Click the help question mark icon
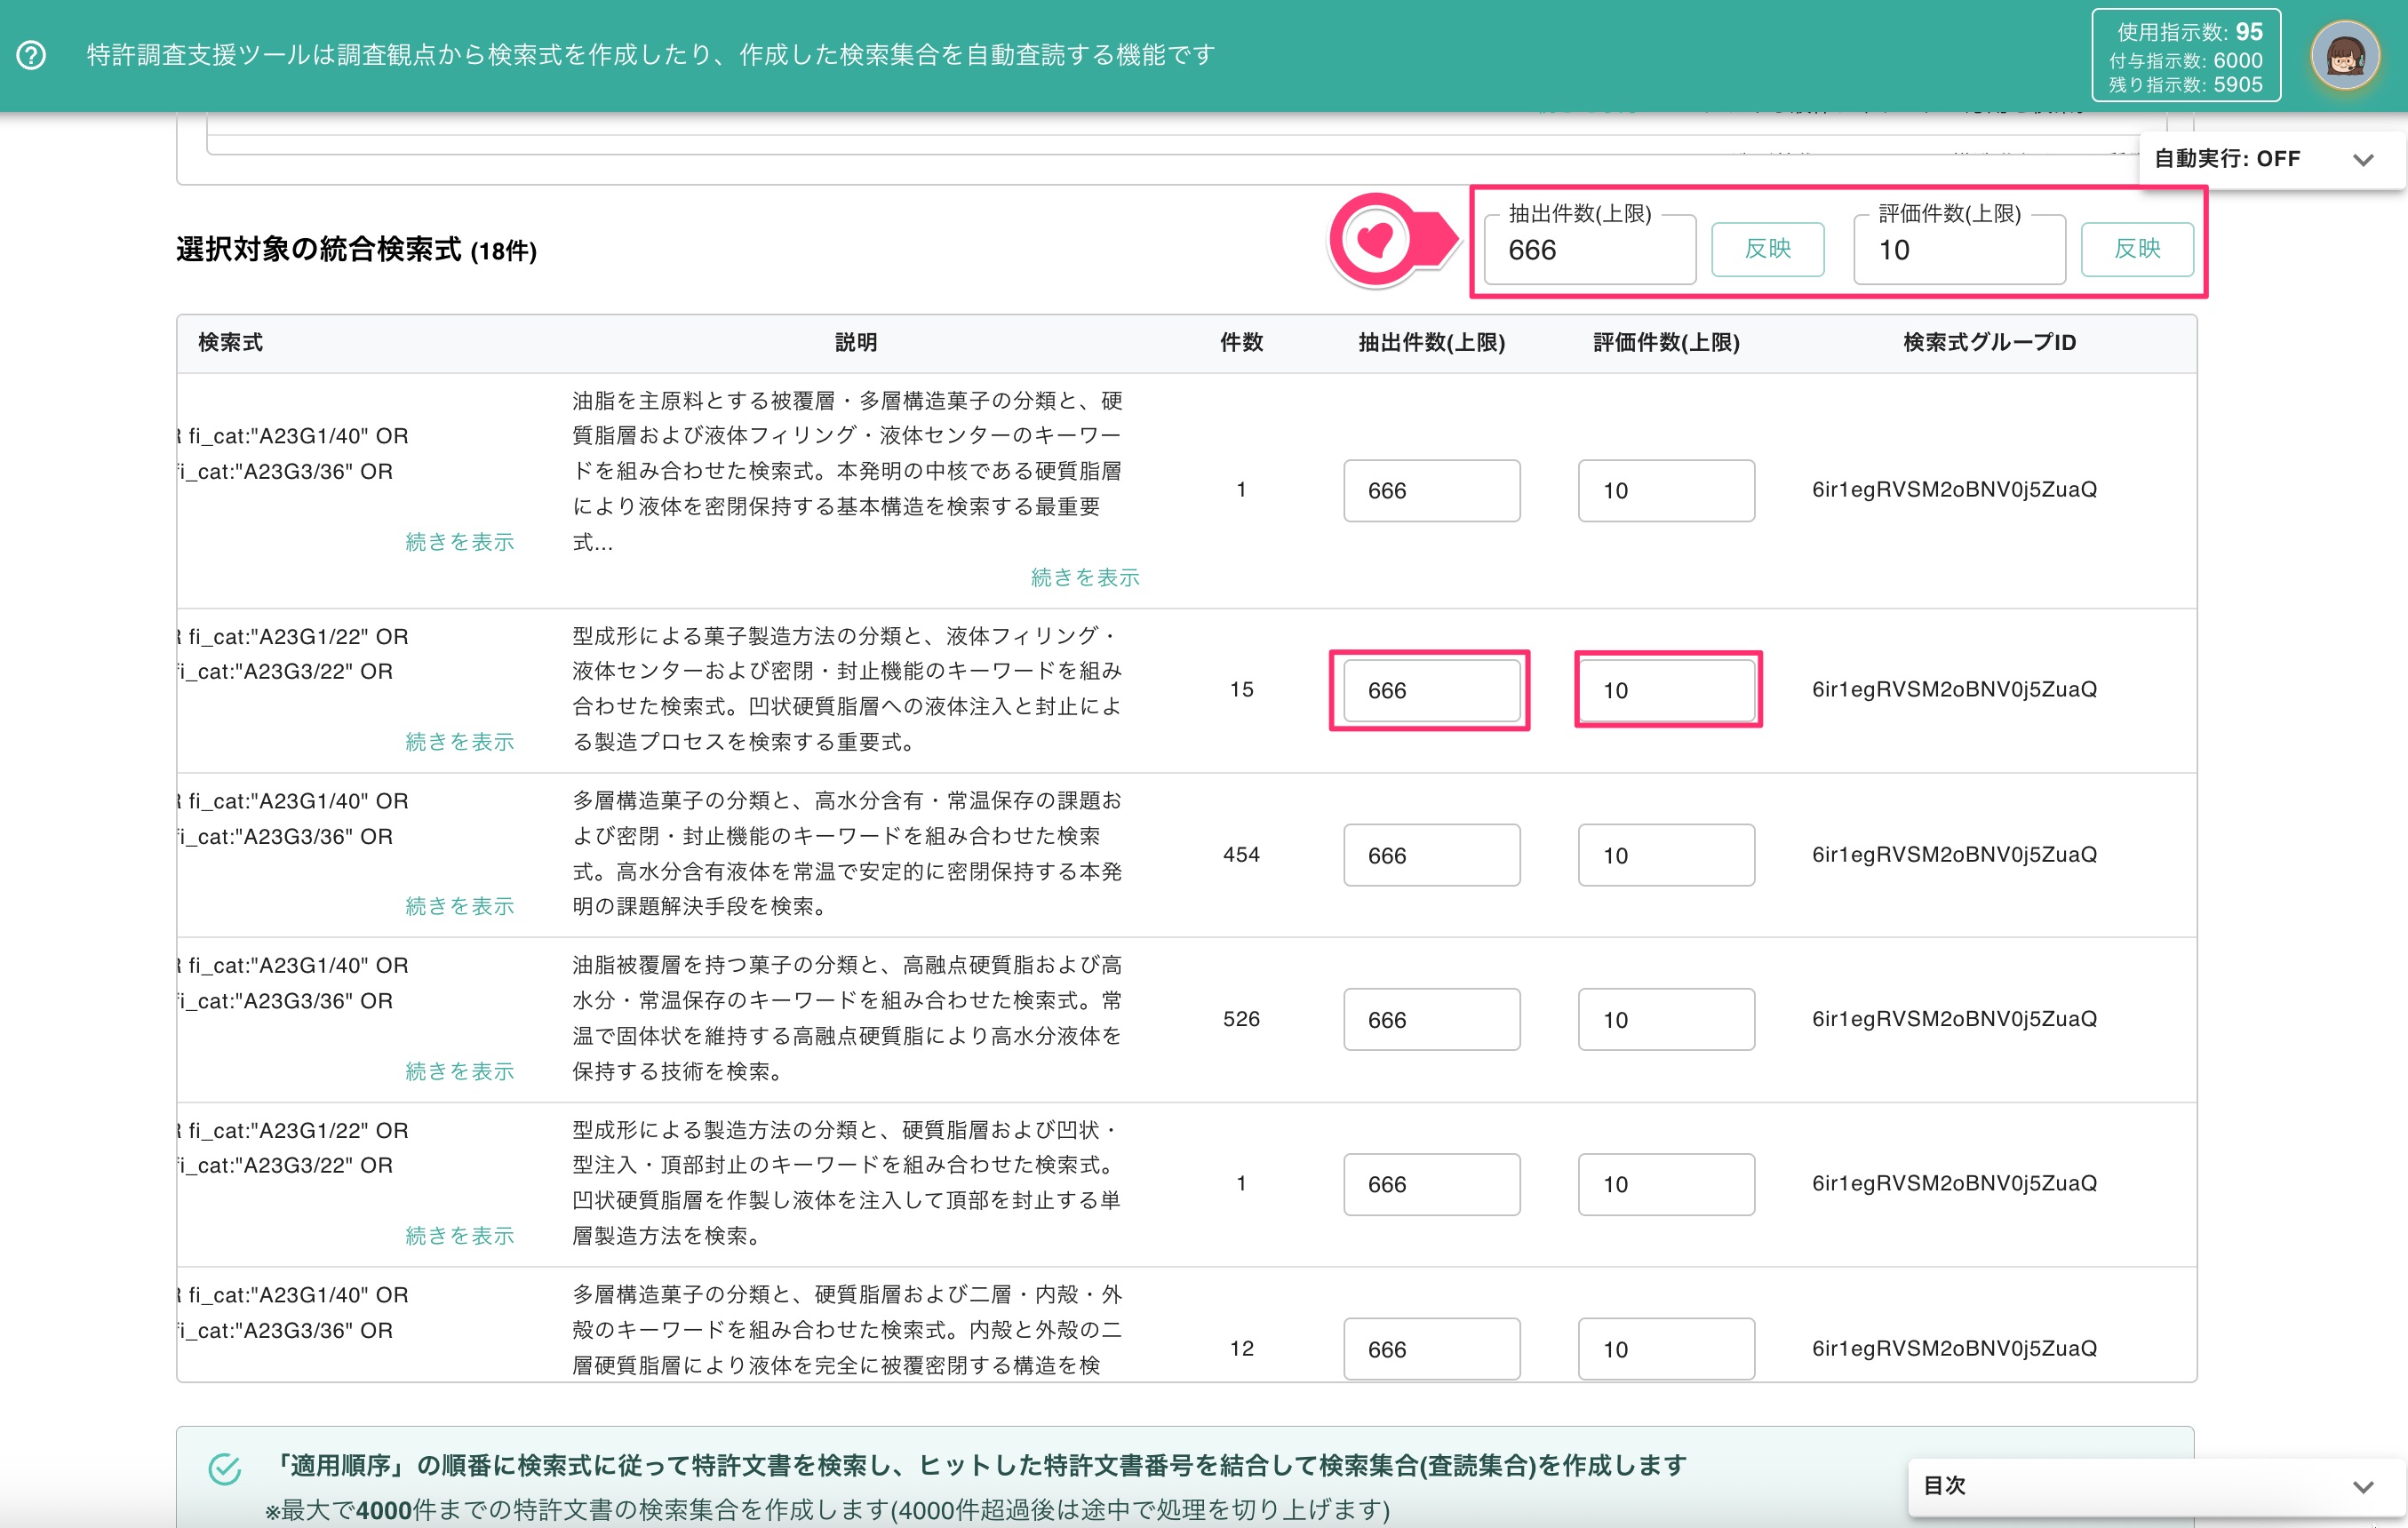The height and width of the screenshot is (1528, 2408). pos(32,54)
